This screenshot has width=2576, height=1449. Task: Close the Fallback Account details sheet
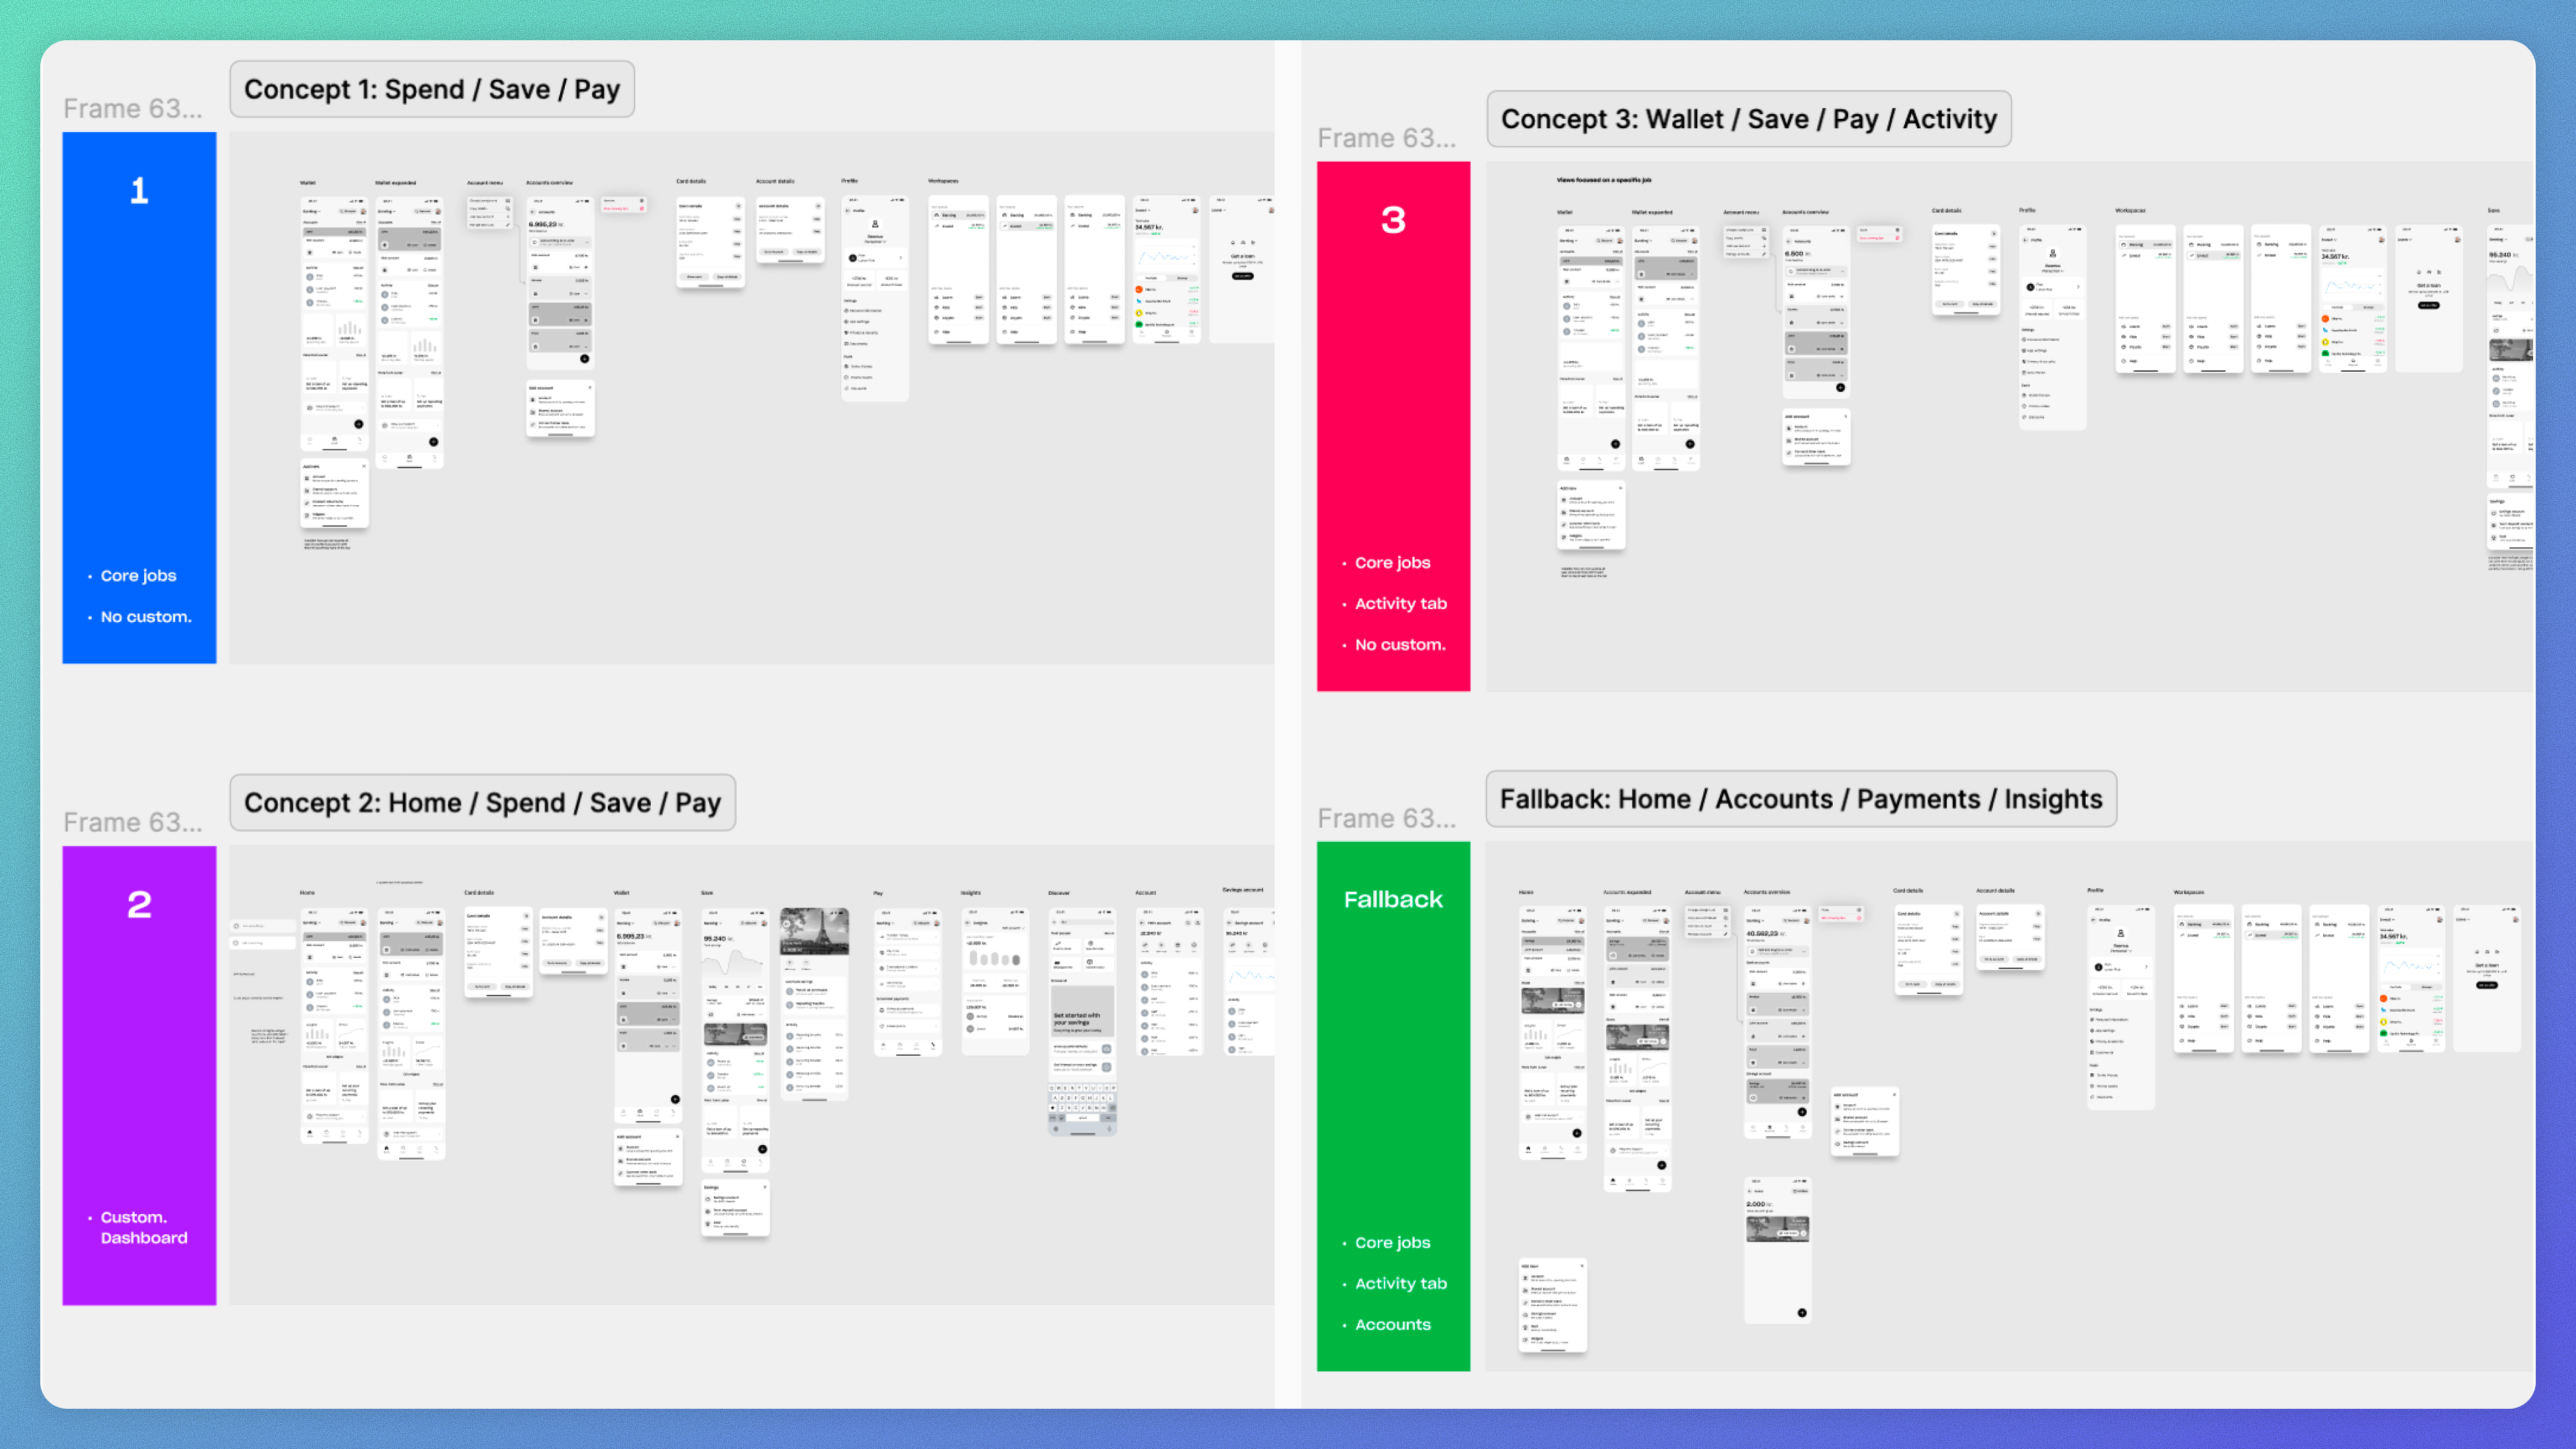2038,914
